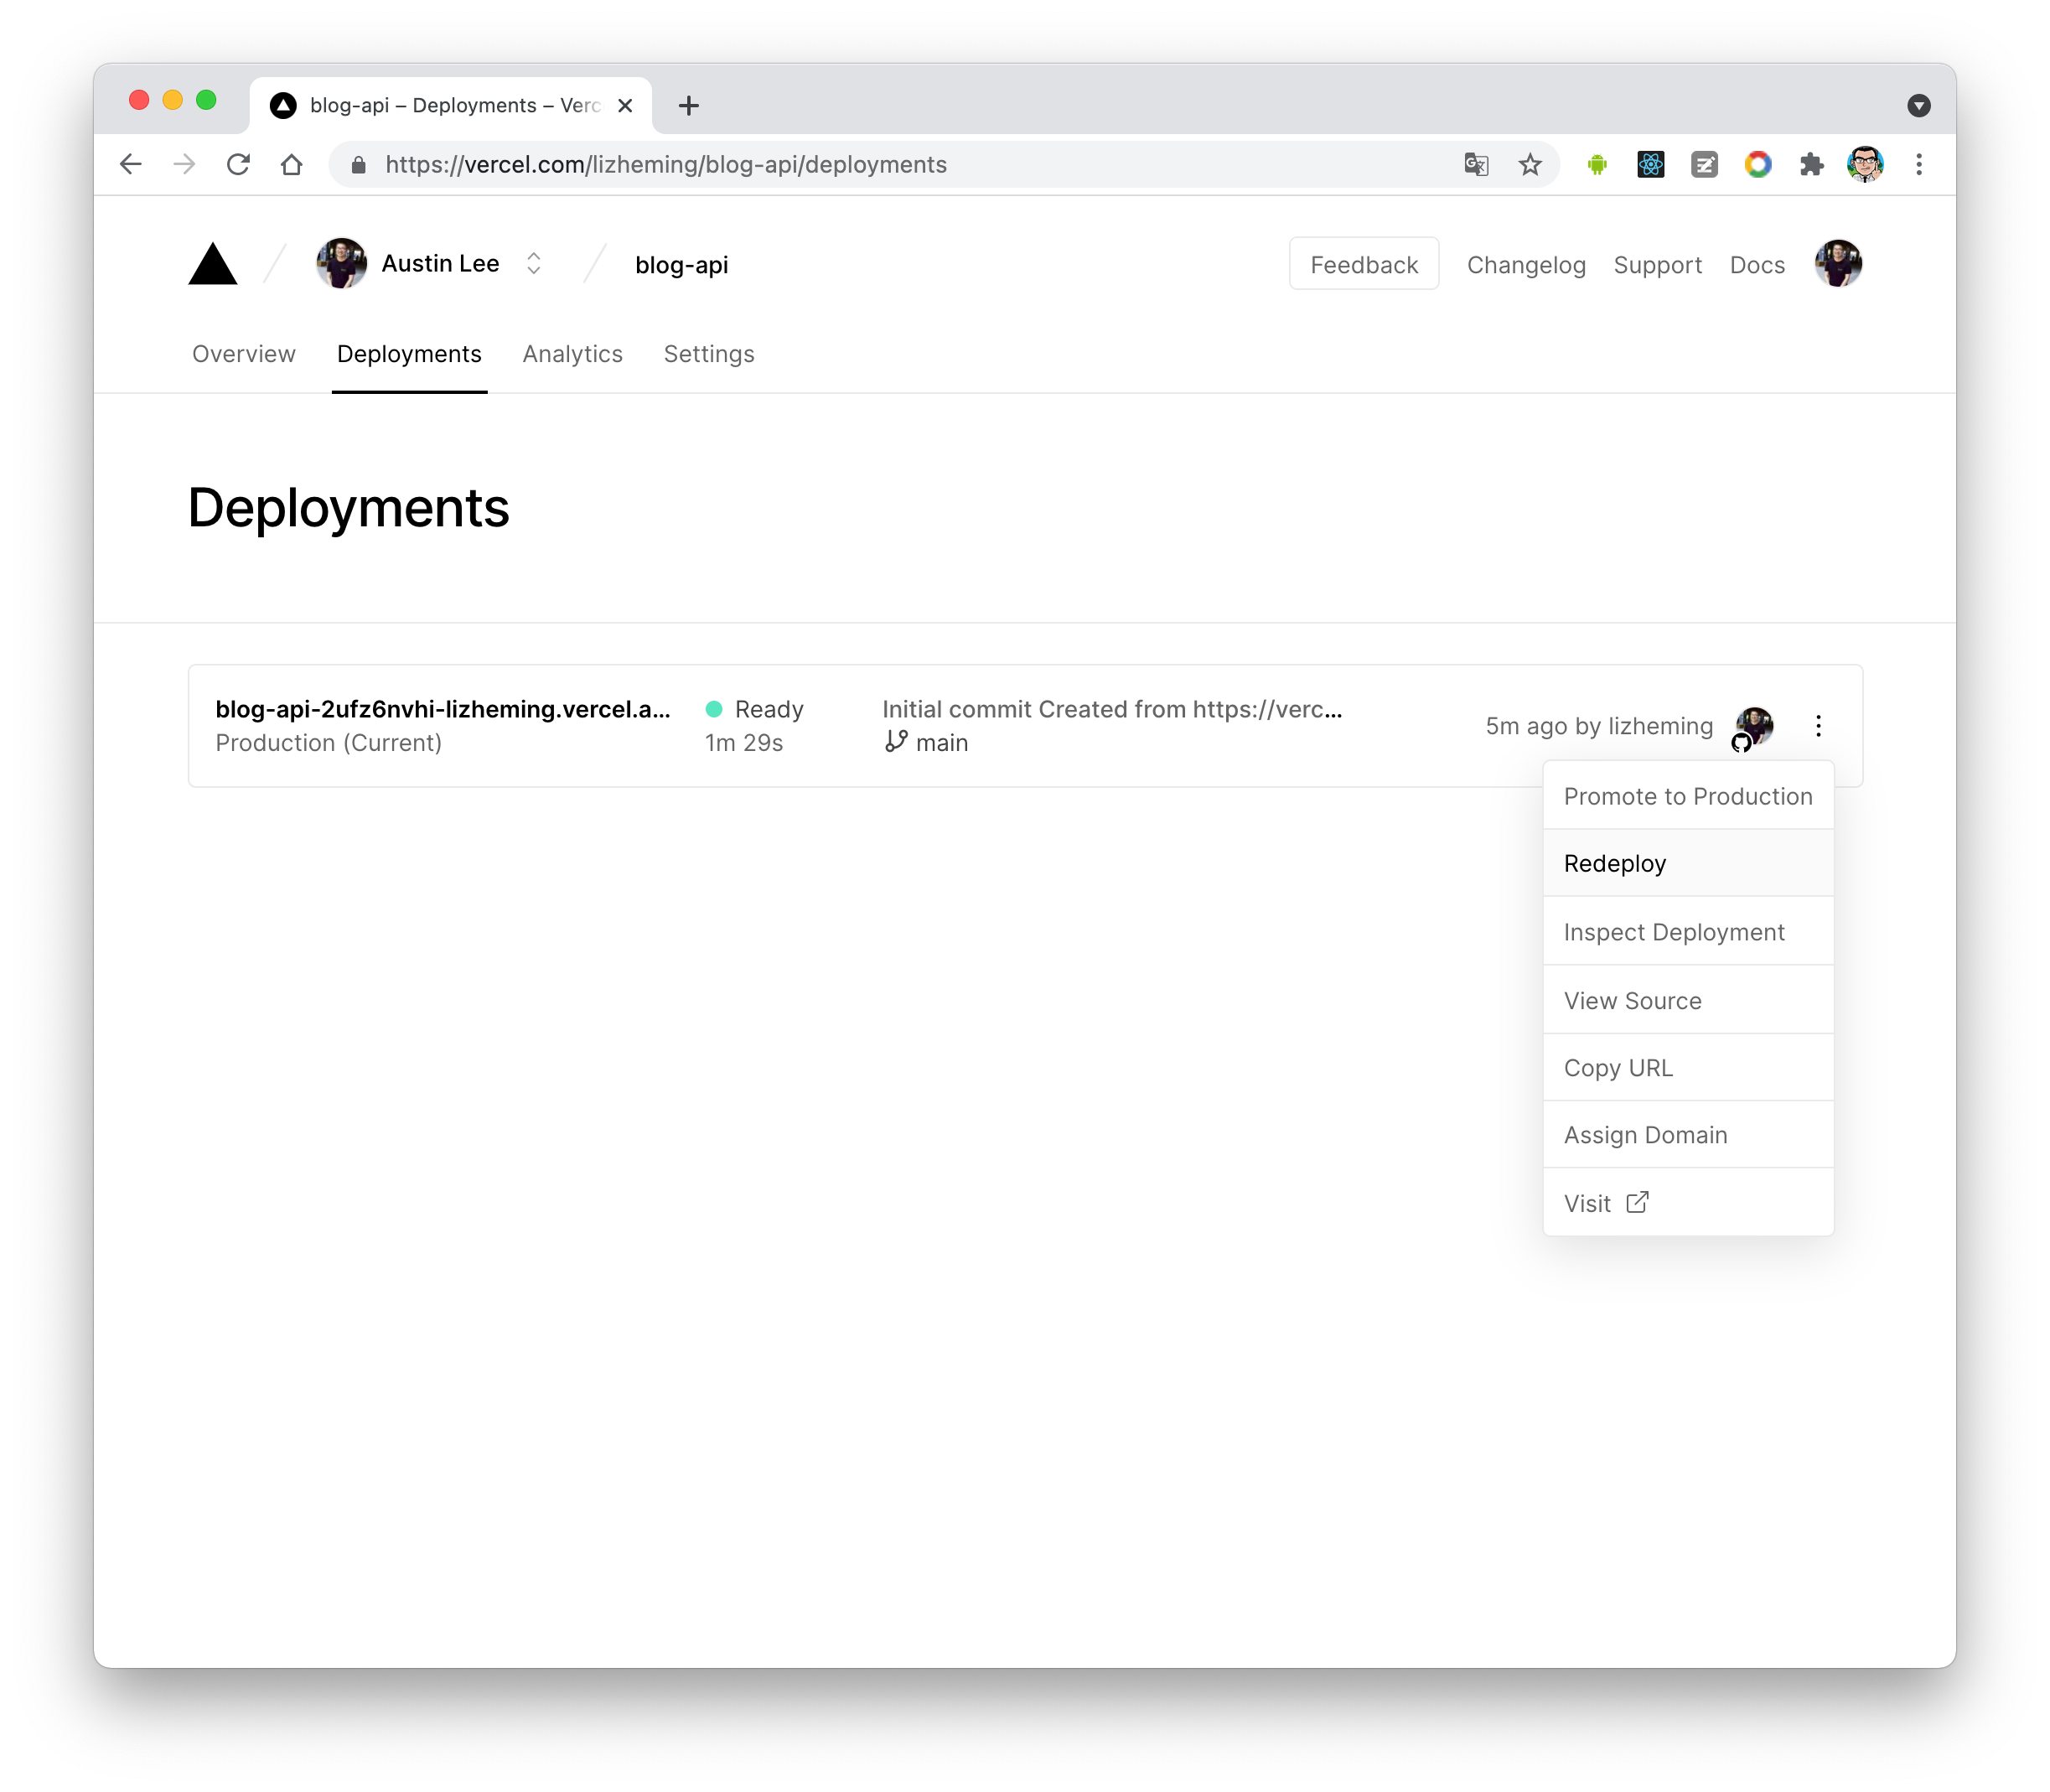Click the Copy URL context menu option
The height and width of the screenshot is (1792, 2050).
(x=1618, y=1067)
